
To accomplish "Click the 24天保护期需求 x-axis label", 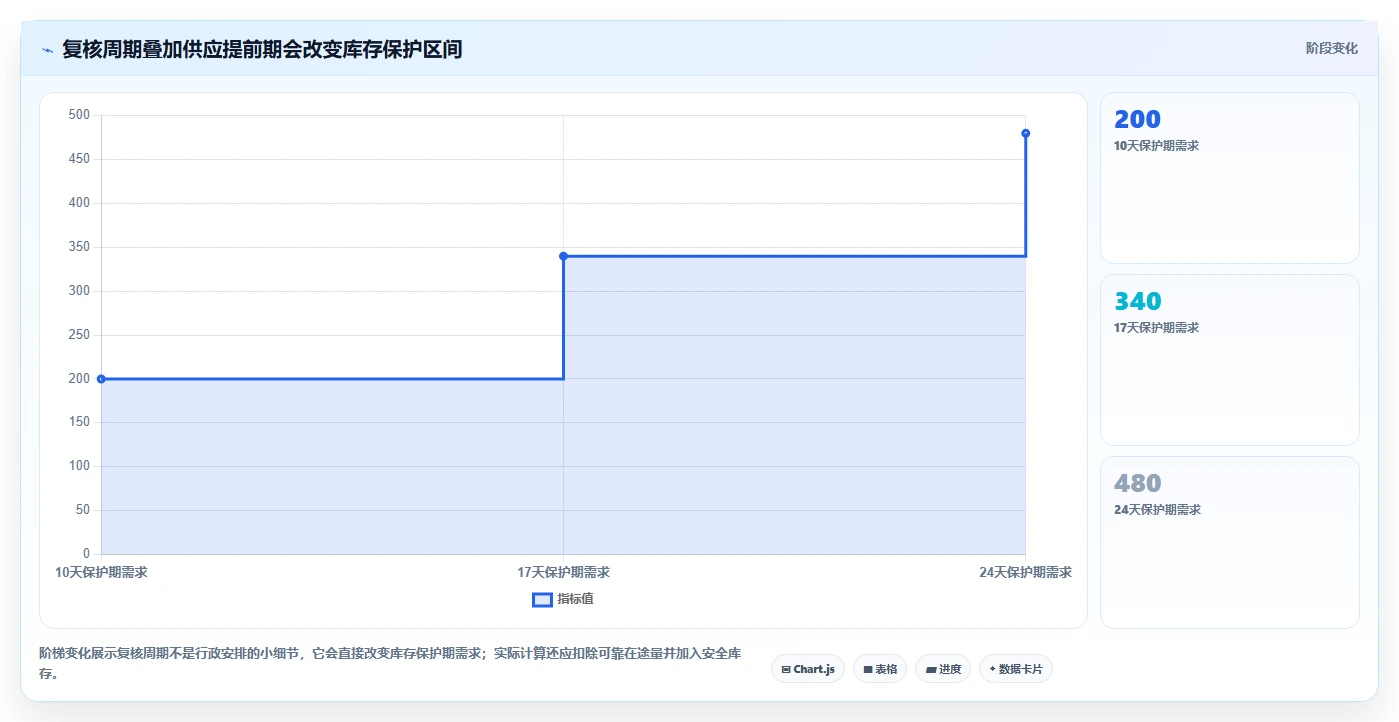I will pos(1025,573).
